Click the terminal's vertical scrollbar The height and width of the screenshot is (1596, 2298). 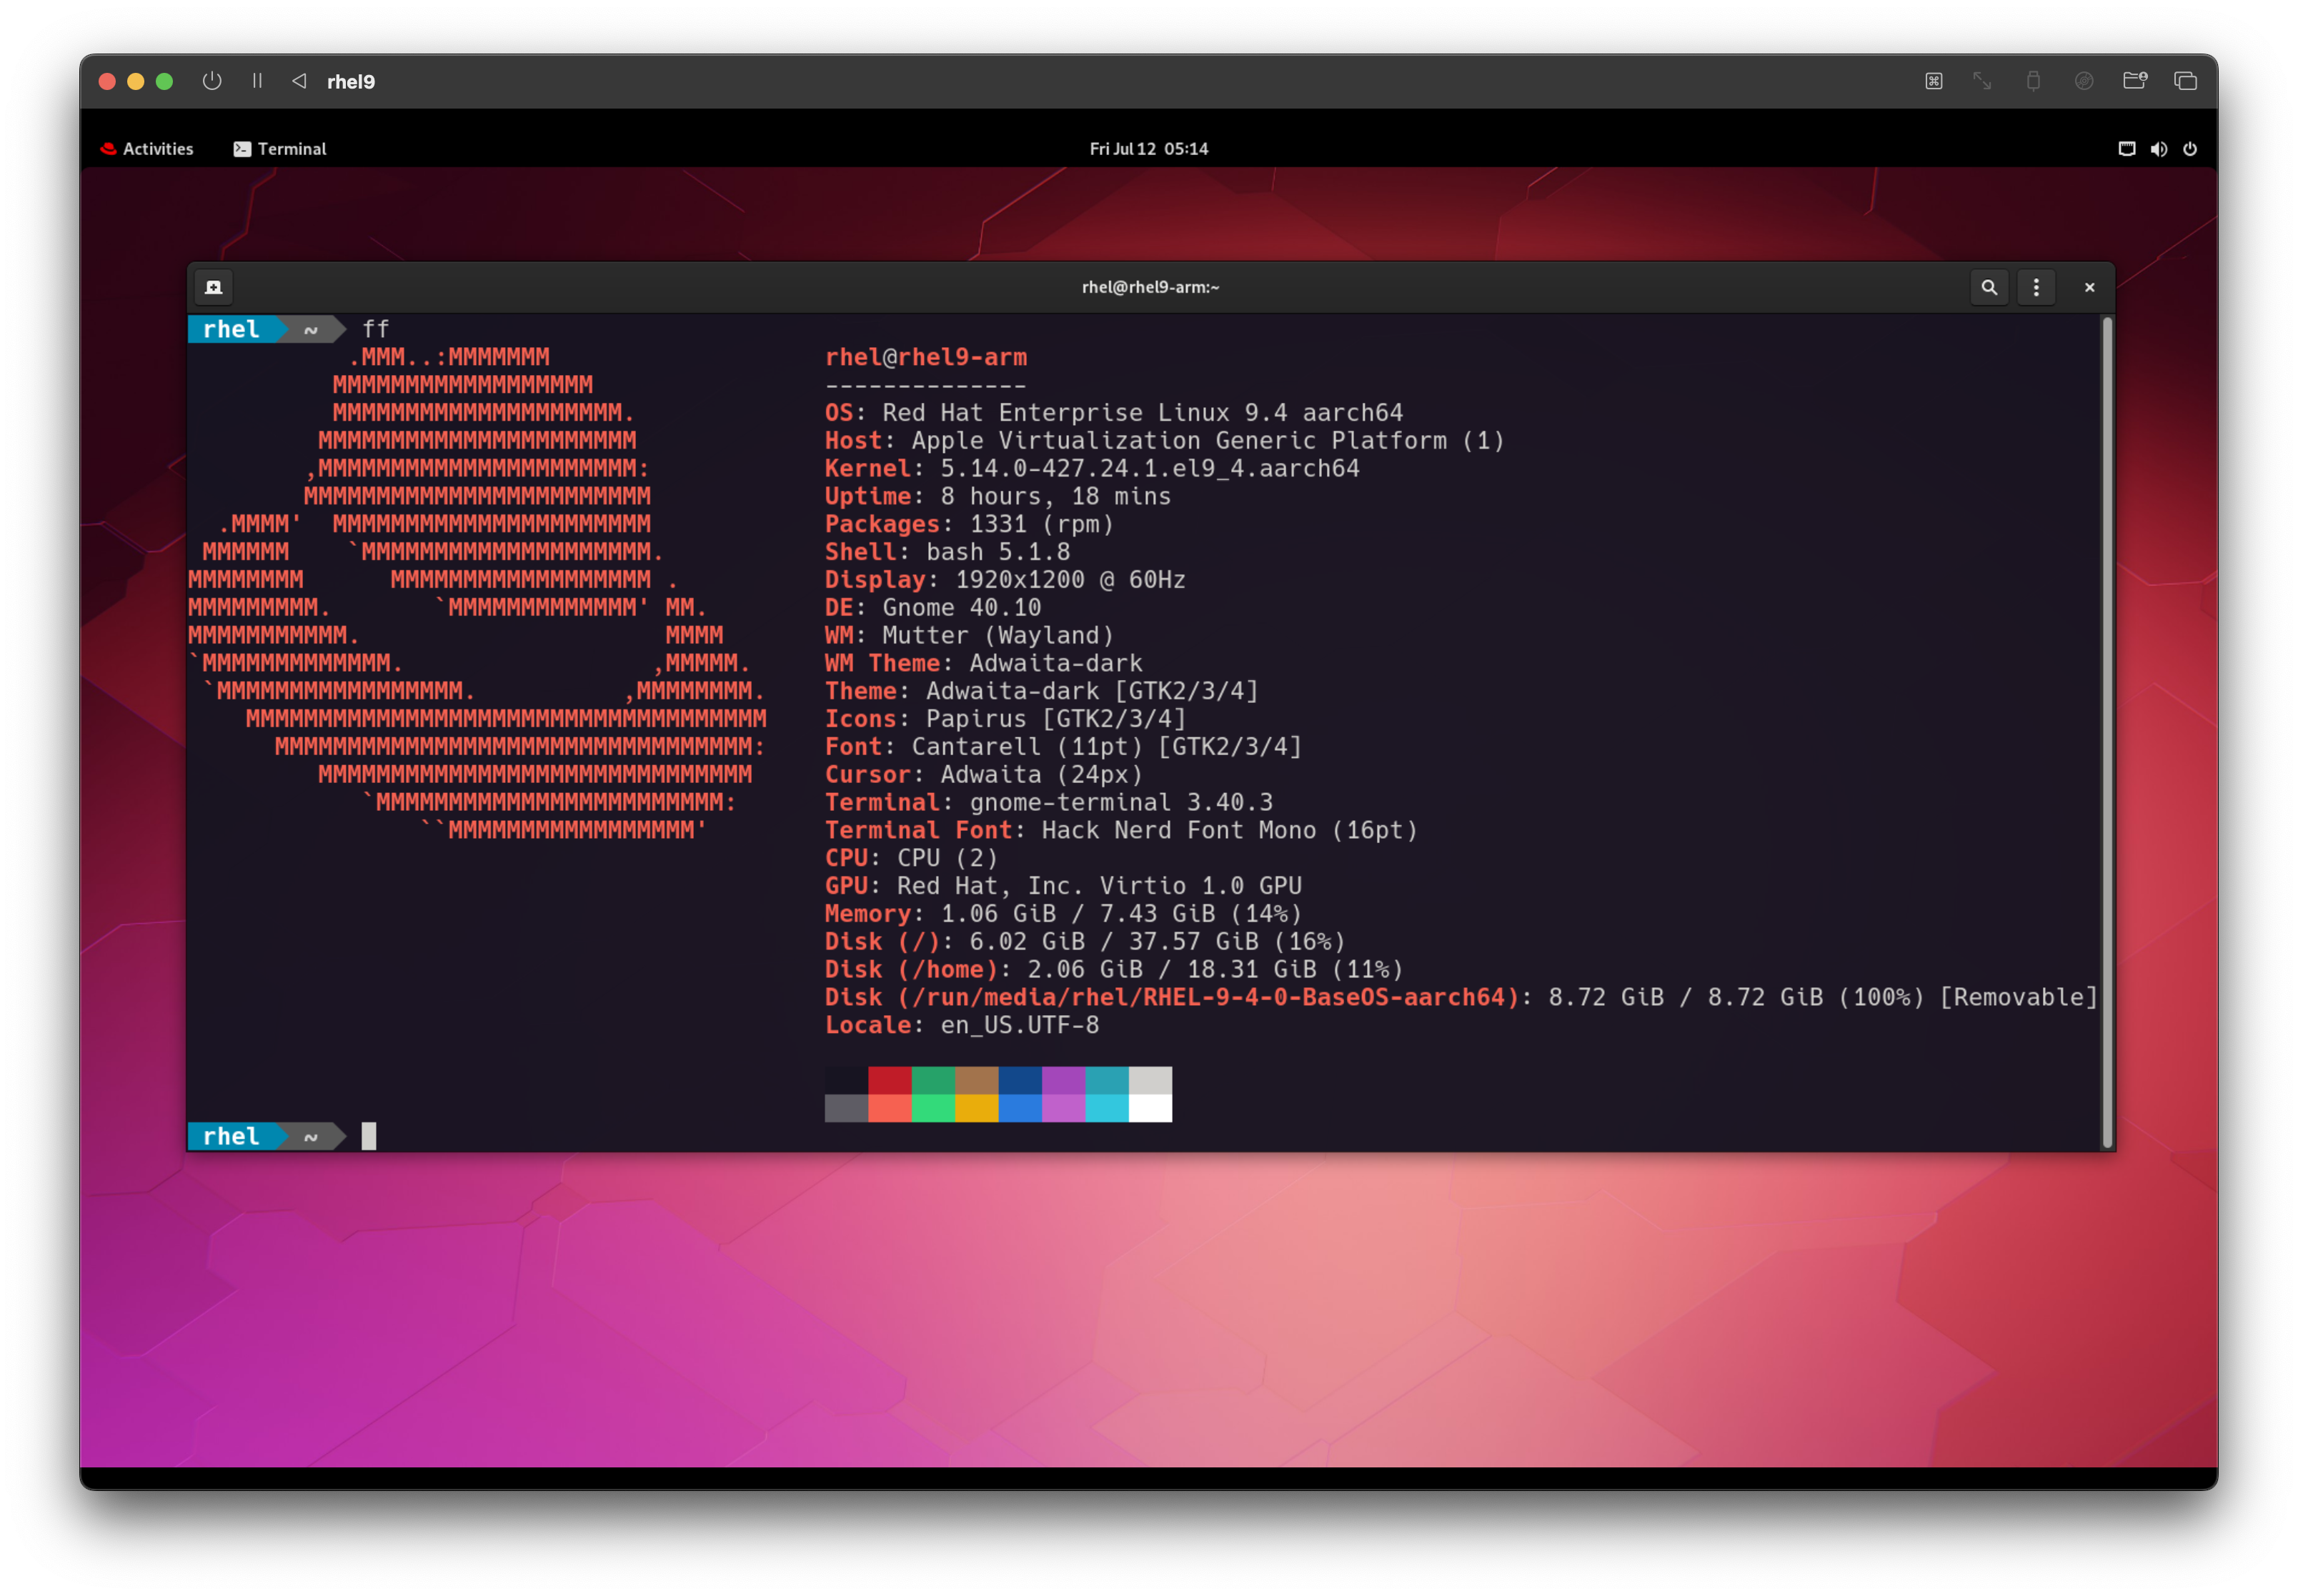point(2107,732)
